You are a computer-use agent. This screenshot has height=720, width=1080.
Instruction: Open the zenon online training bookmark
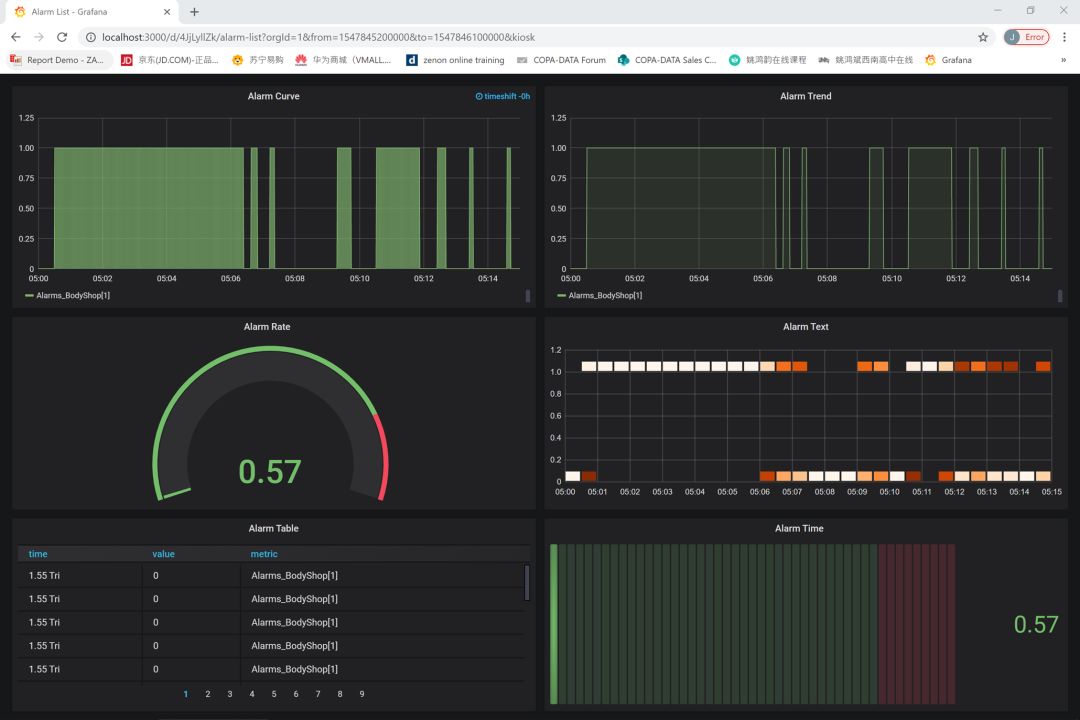[x=455, y=60]
